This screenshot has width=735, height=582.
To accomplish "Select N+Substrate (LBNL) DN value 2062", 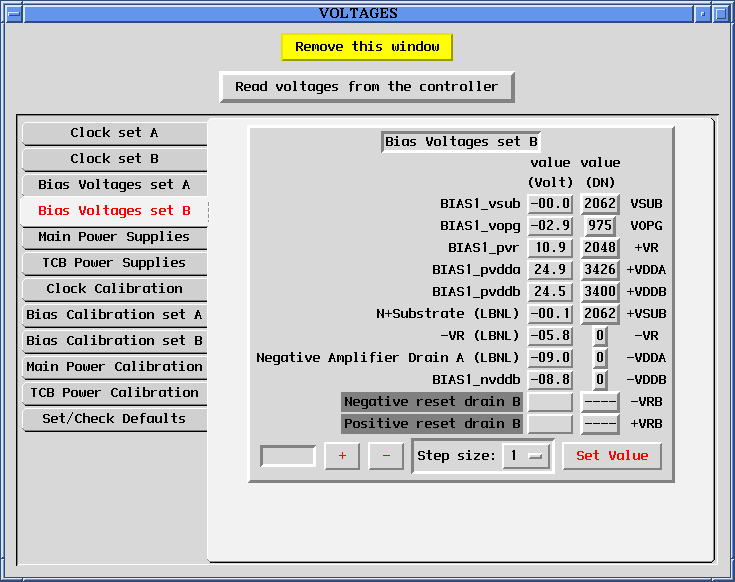I will (x=600, y=314).
